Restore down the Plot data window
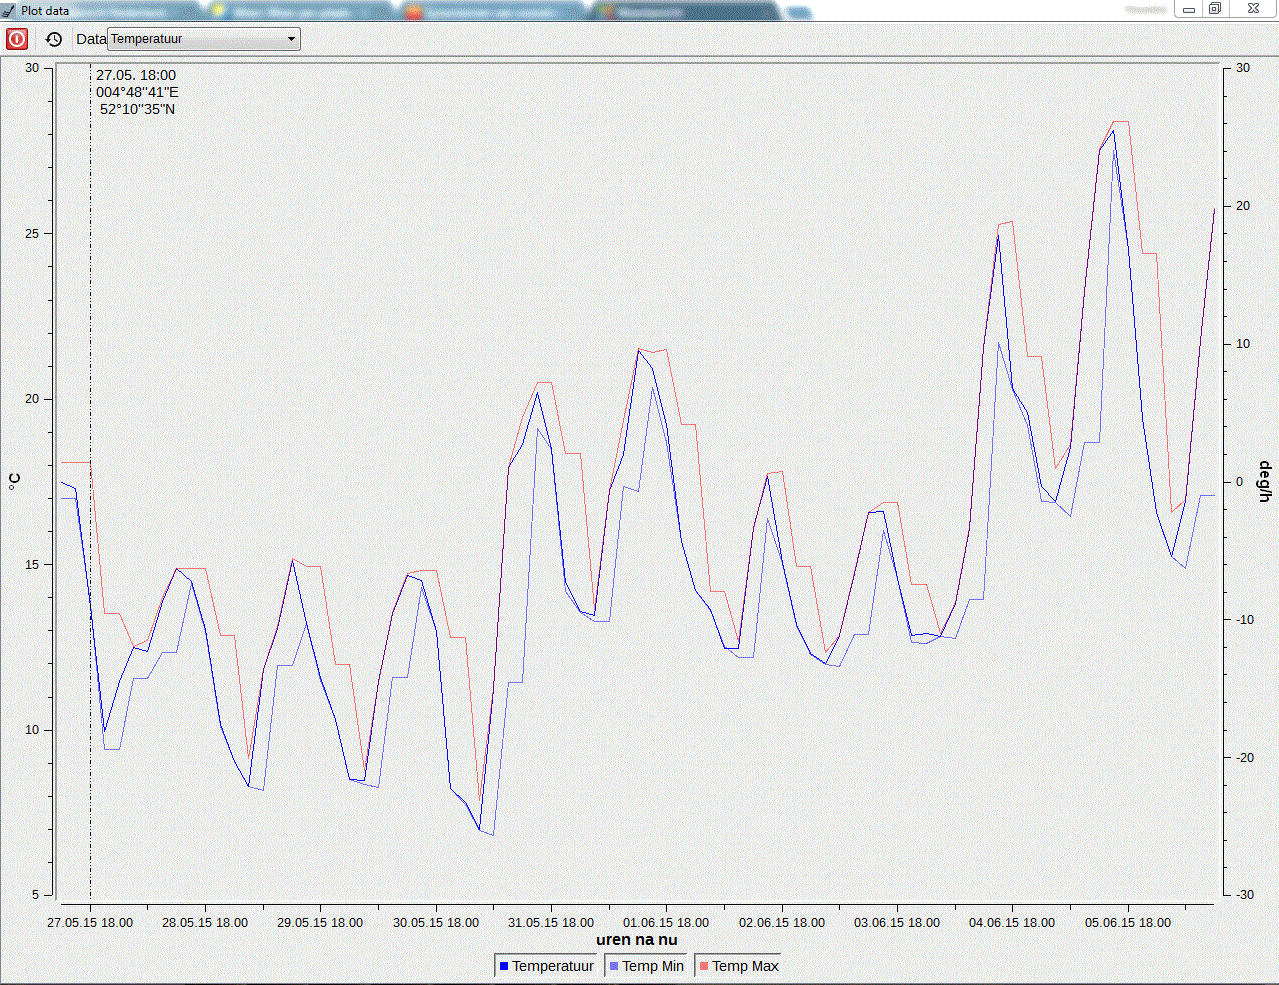This screenshot has height=985, width=1279. click(x=1215, y=9)
